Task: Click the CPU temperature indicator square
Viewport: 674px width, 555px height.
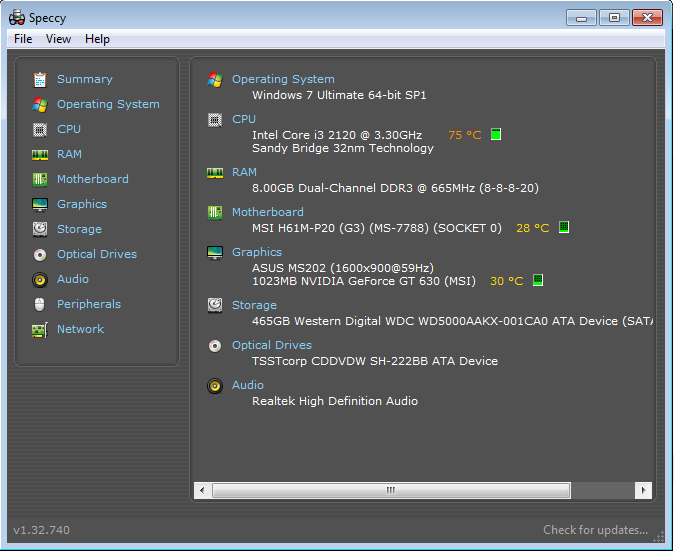Action: click(496, 134)
